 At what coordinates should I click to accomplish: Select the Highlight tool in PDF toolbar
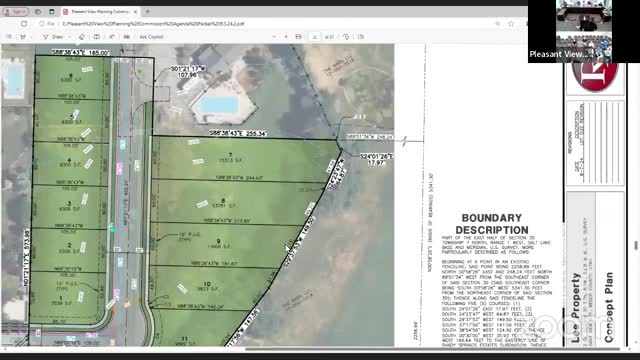point(22,37)
